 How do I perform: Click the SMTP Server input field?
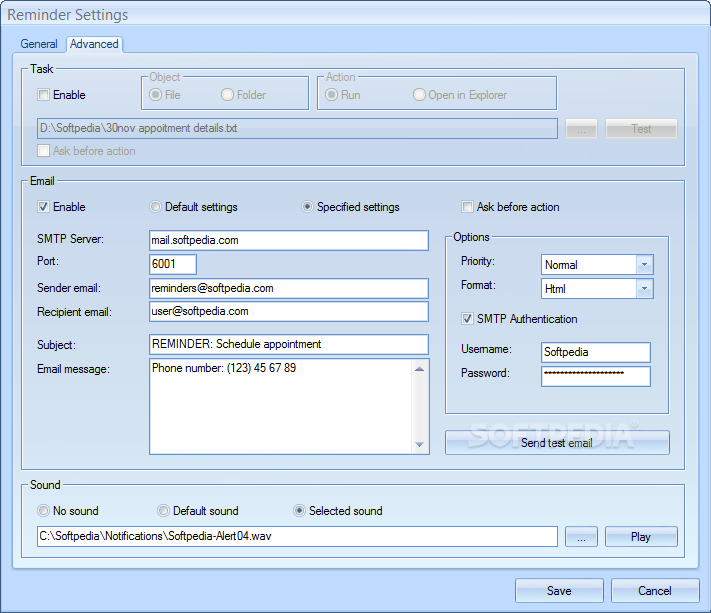(x=289, y=240)
